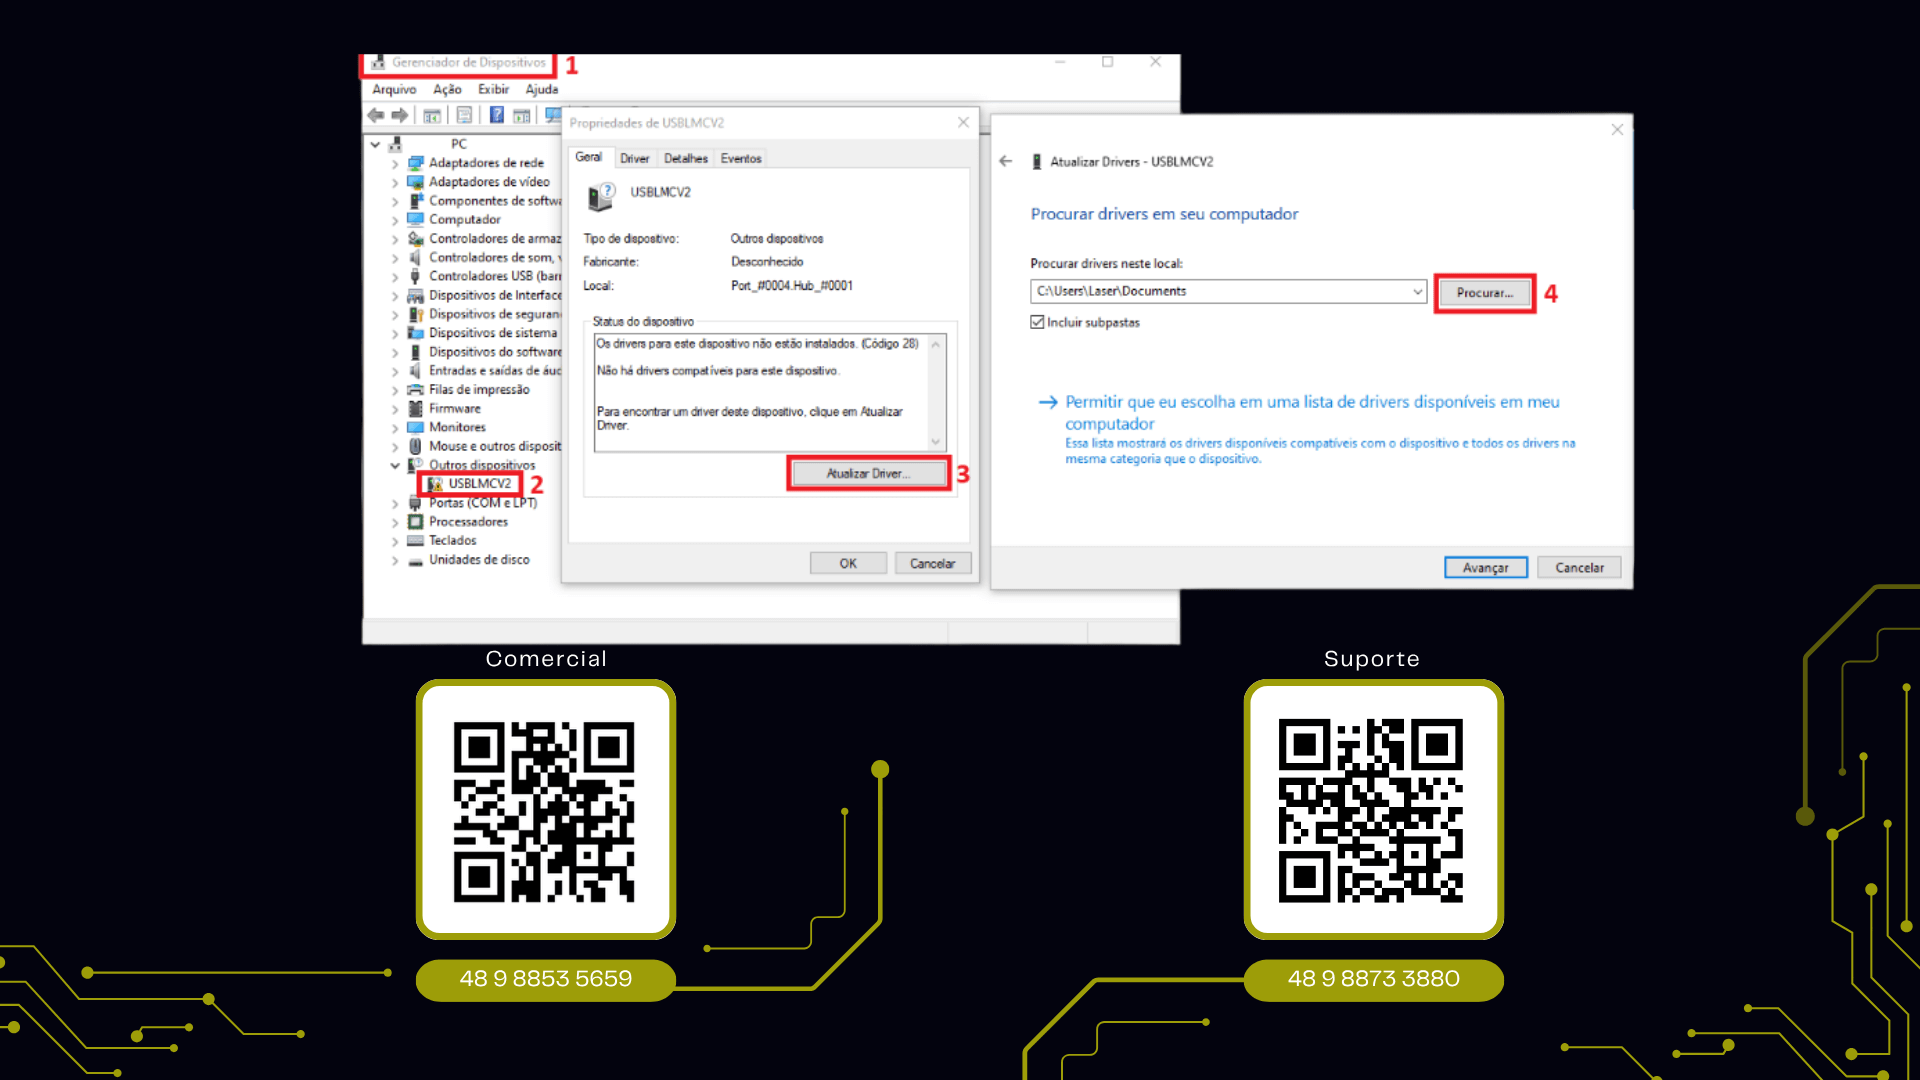Click the Controladores de armazenamento icon
This screenshot has height=1080, width=1920.
coord(416,239)
